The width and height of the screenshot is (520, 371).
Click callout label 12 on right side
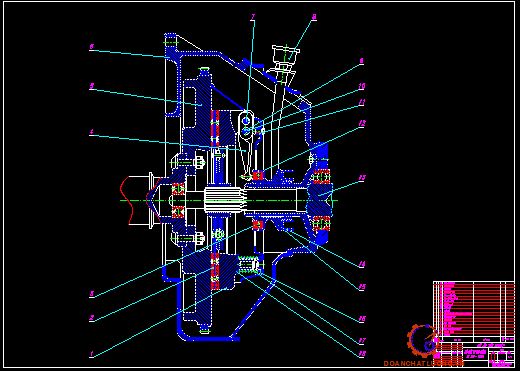click(x=362, y=123)
